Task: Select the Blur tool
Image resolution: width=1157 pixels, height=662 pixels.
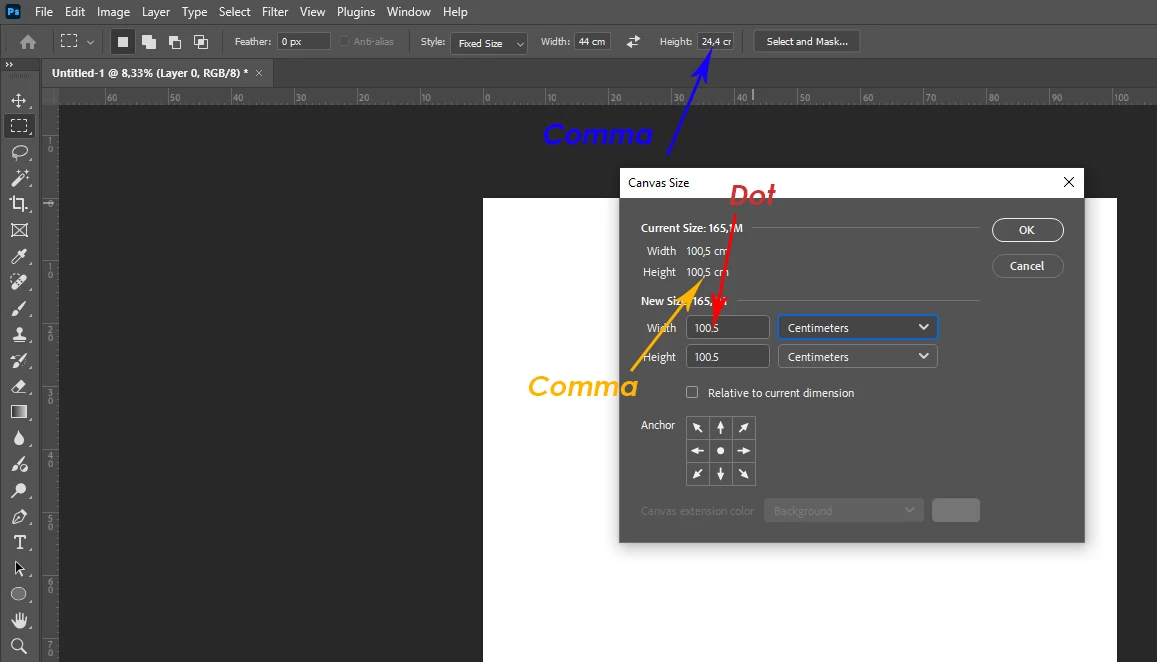Action: pos(19,438)
